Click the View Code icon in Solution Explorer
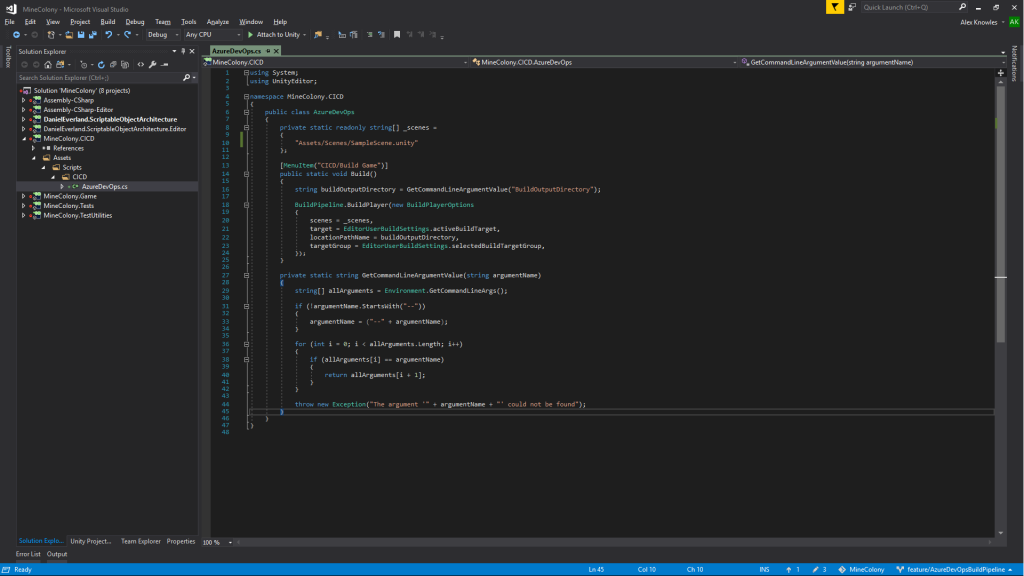Screen dimensions: 1024x576 [140, 64]
